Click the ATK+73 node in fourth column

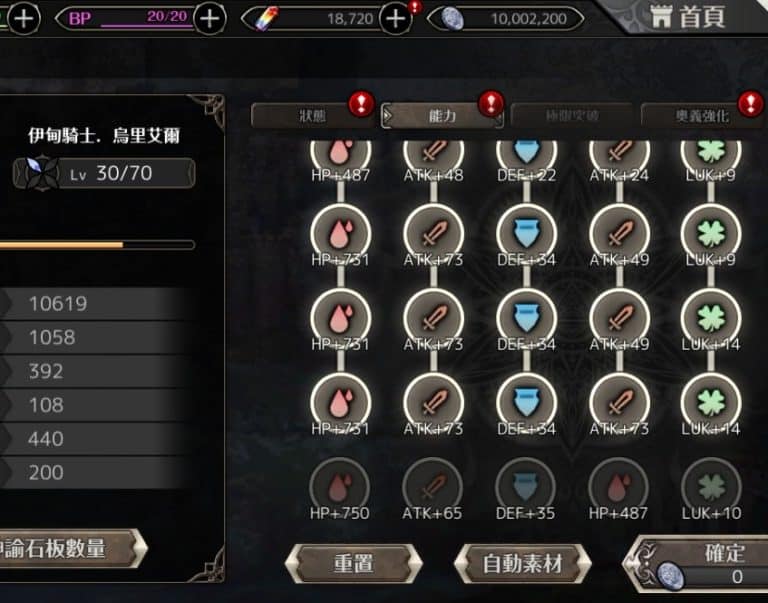point(619,403)
